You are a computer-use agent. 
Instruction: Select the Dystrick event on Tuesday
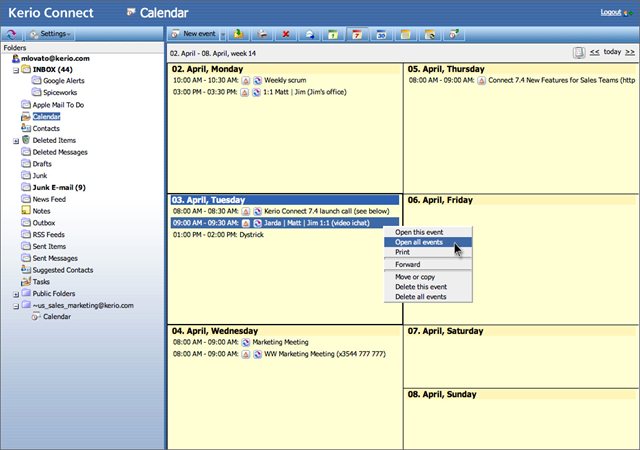pos(251,235)
